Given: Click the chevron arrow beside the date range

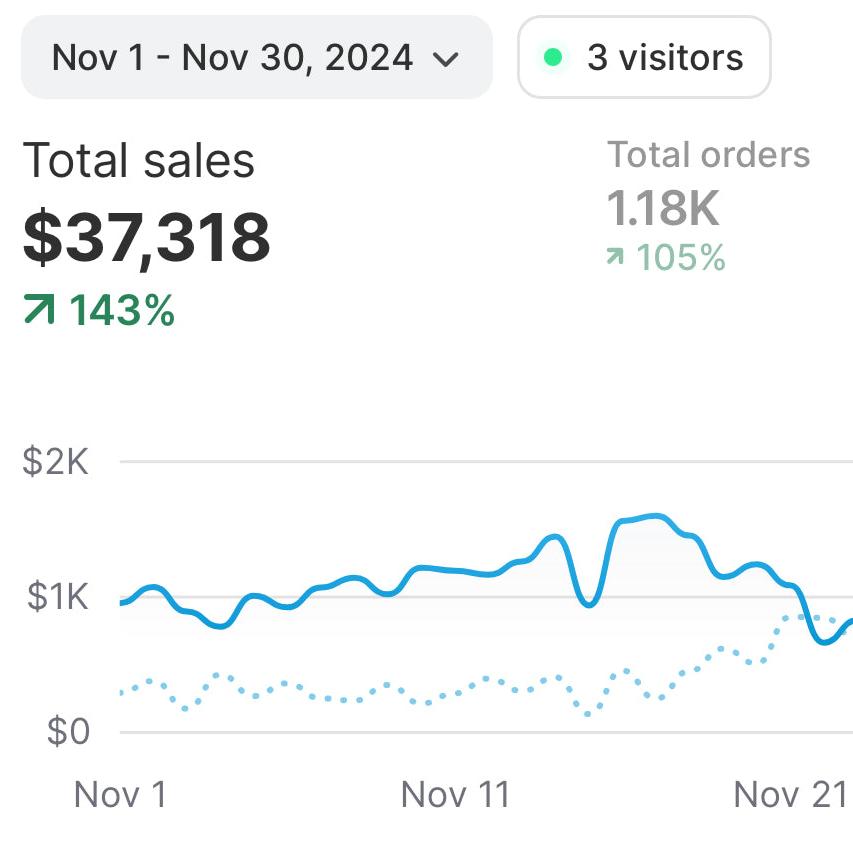Looking at the screenshot, I should pos(446,59).
